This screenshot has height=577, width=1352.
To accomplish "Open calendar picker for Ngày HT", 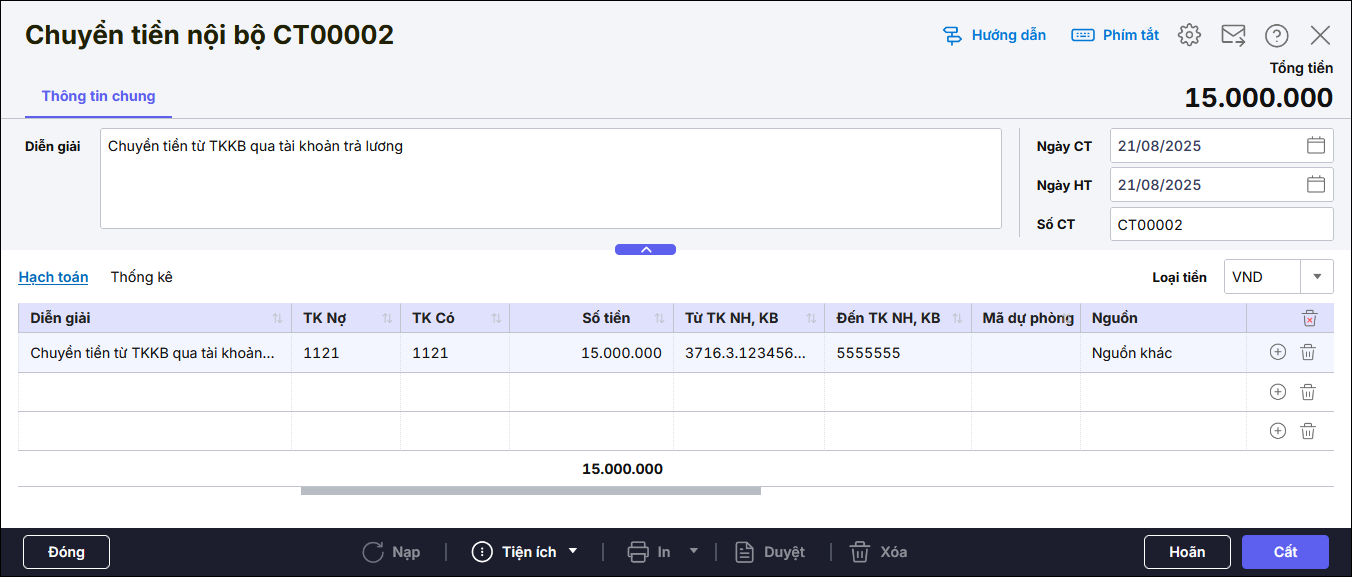I will tap(1316, 184).
